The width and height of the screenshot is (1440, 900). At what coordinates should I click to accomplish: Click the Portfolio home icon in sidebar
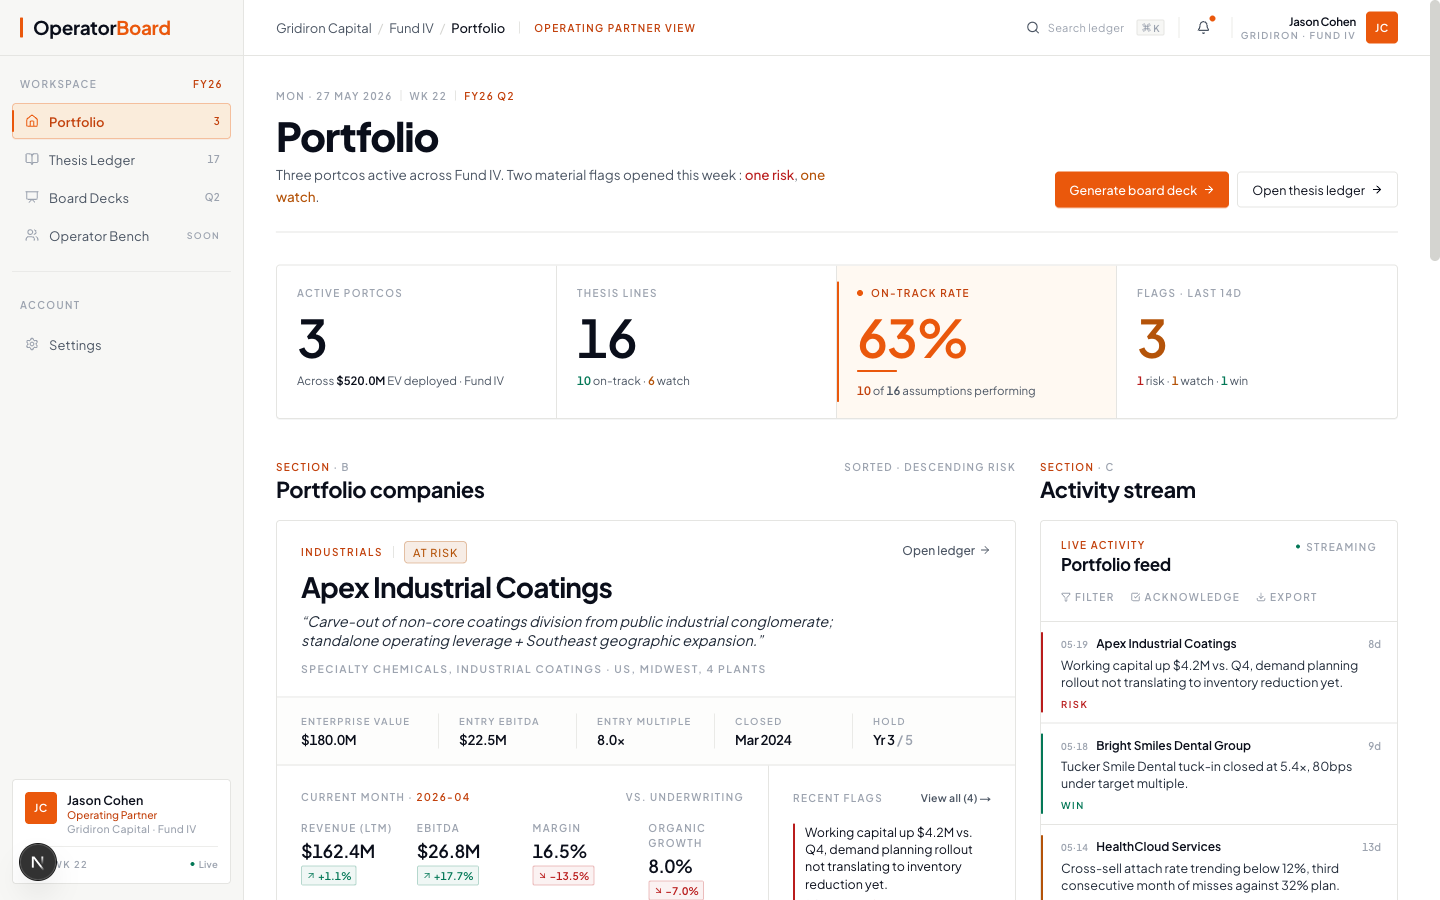tap(32, 121)
